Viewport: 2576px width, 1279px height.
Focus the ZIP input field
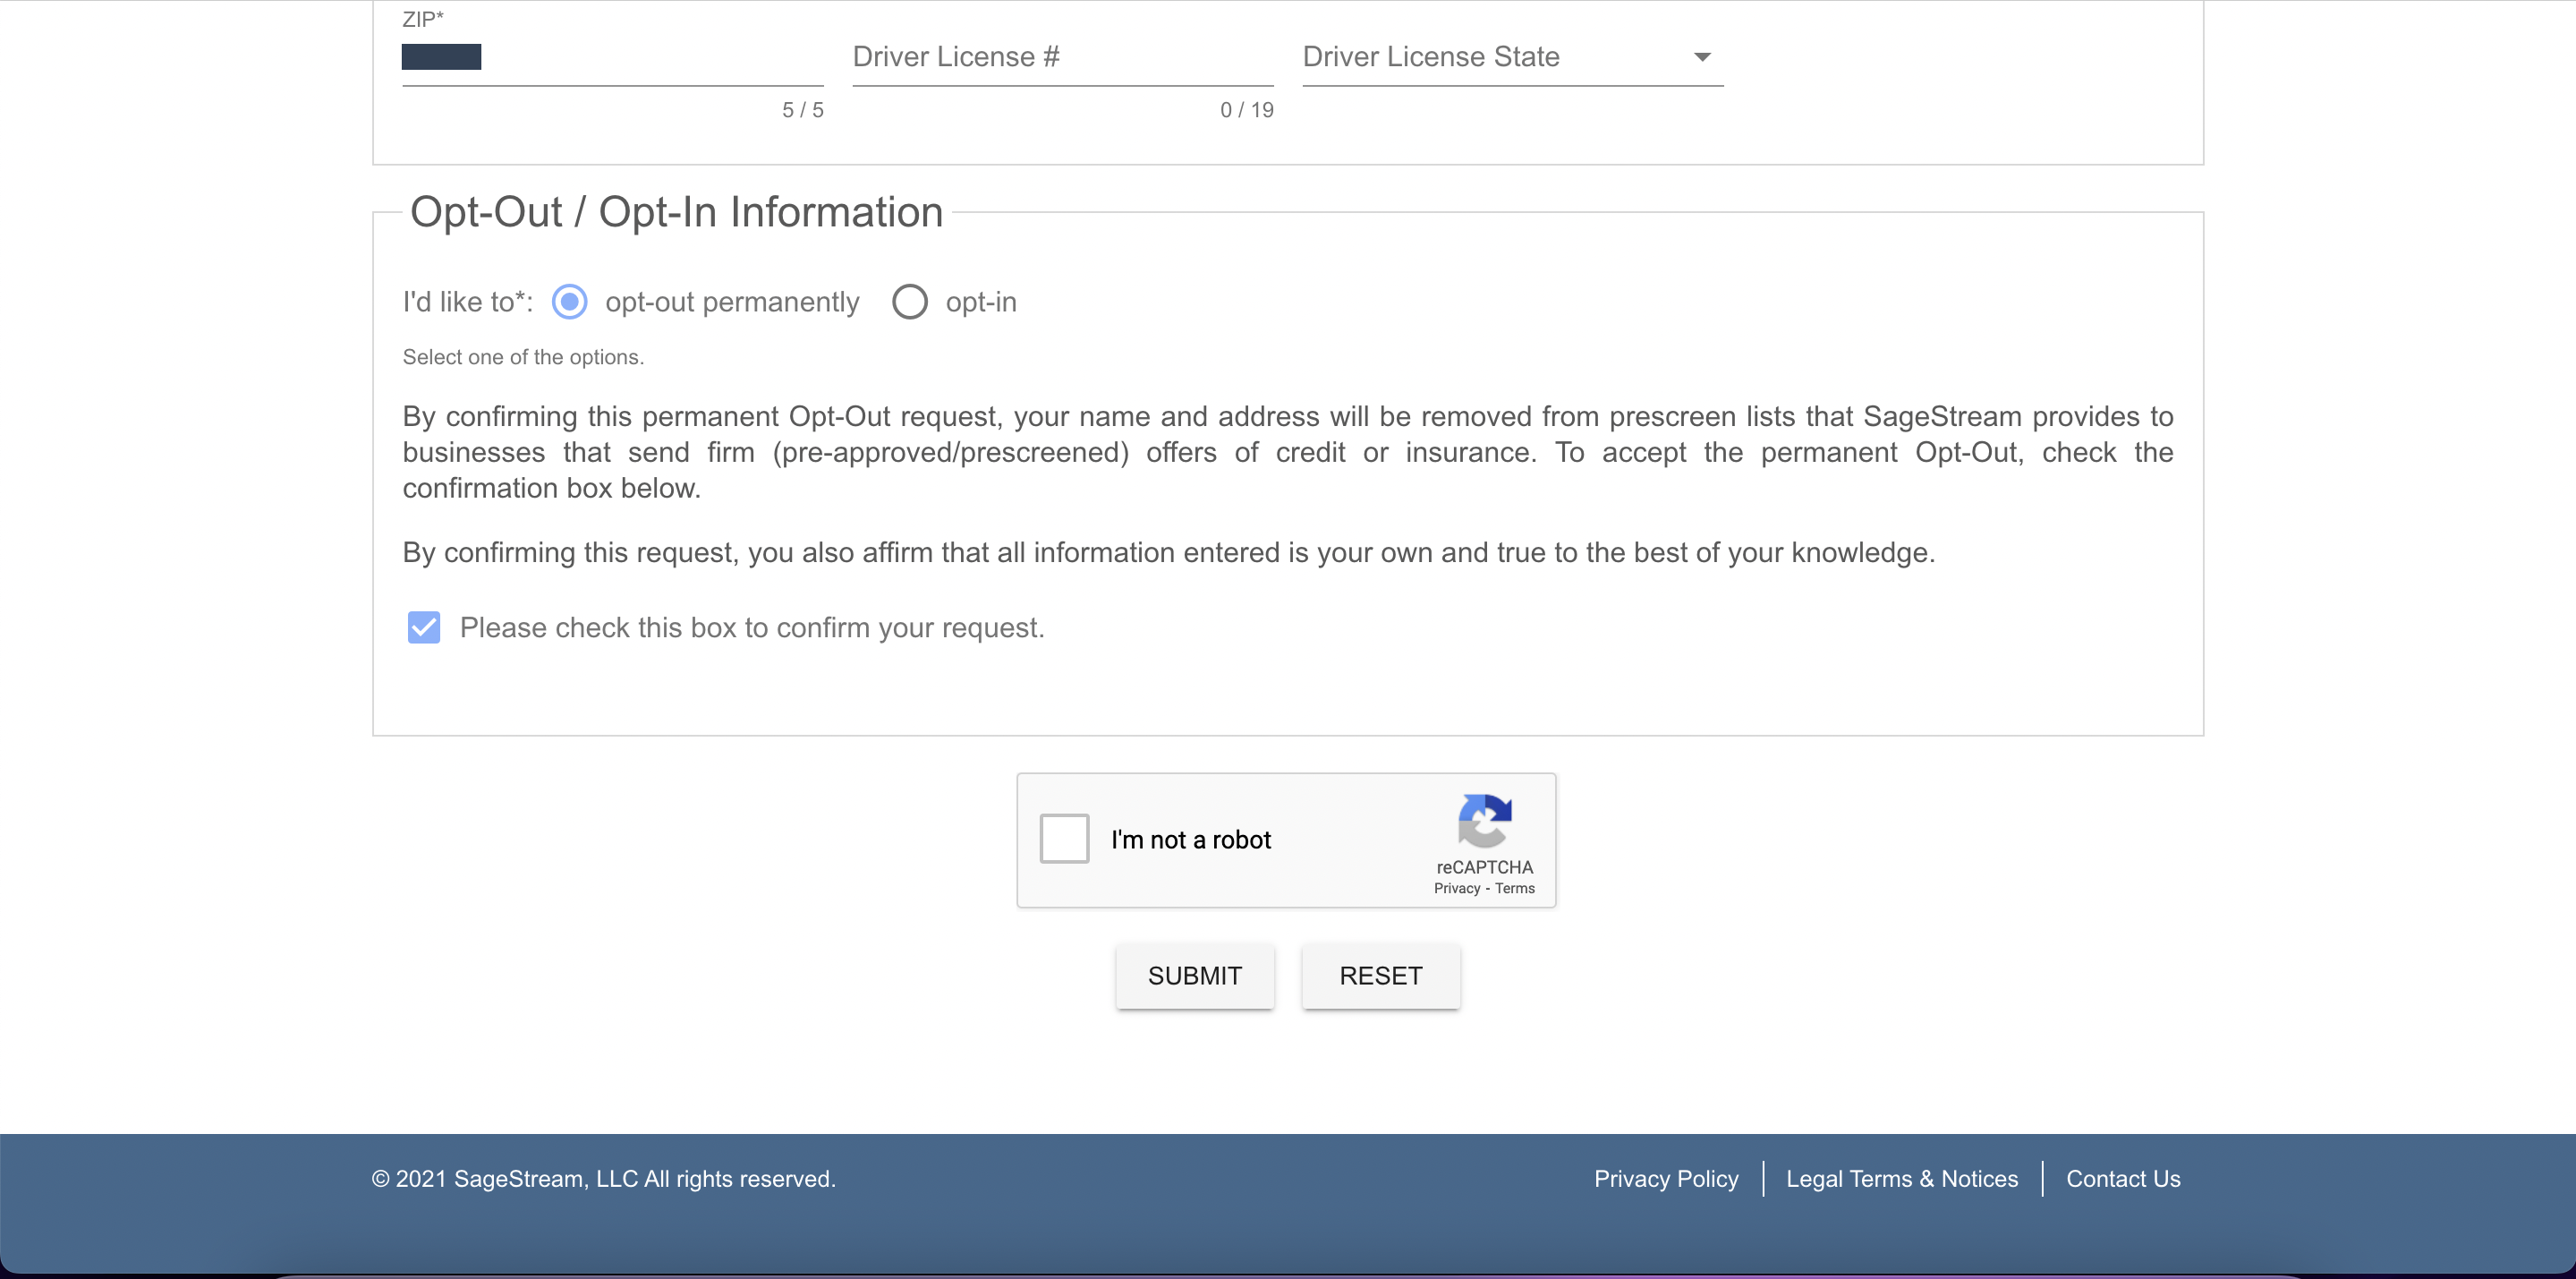(613, 57)
